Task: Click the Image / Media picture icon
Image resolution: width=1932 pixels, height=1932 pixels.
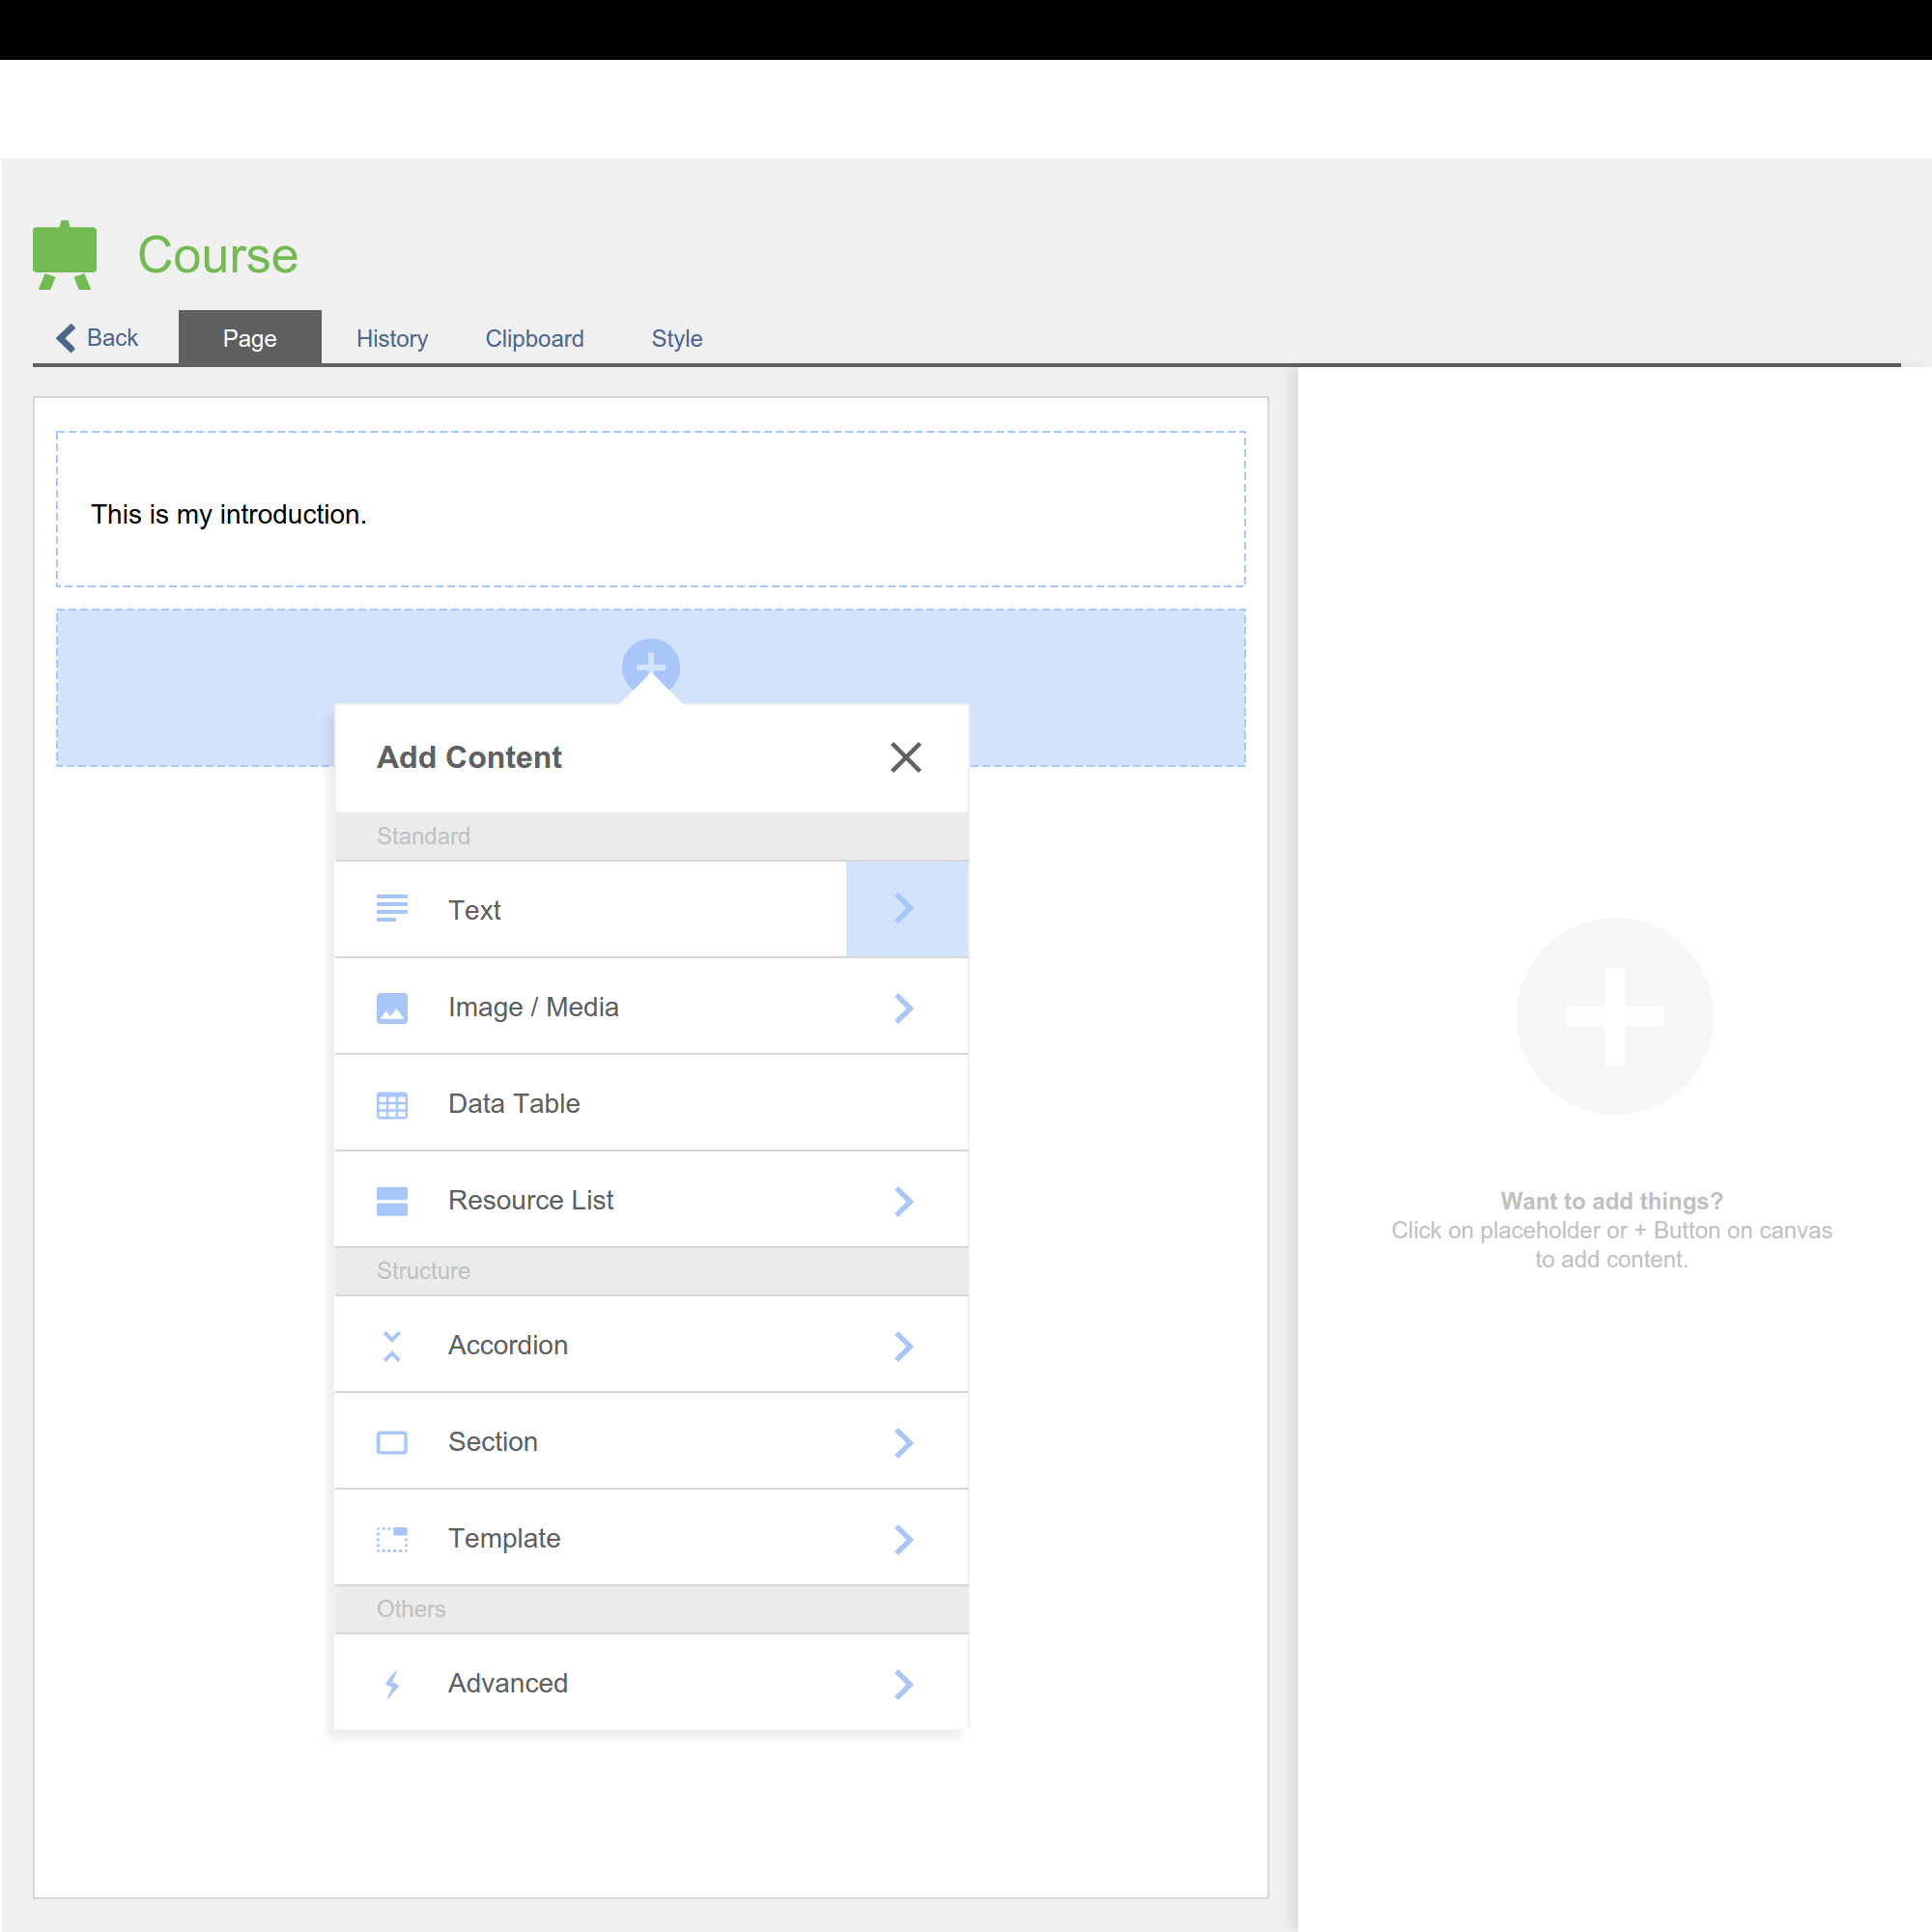Action: point(392,1007)
